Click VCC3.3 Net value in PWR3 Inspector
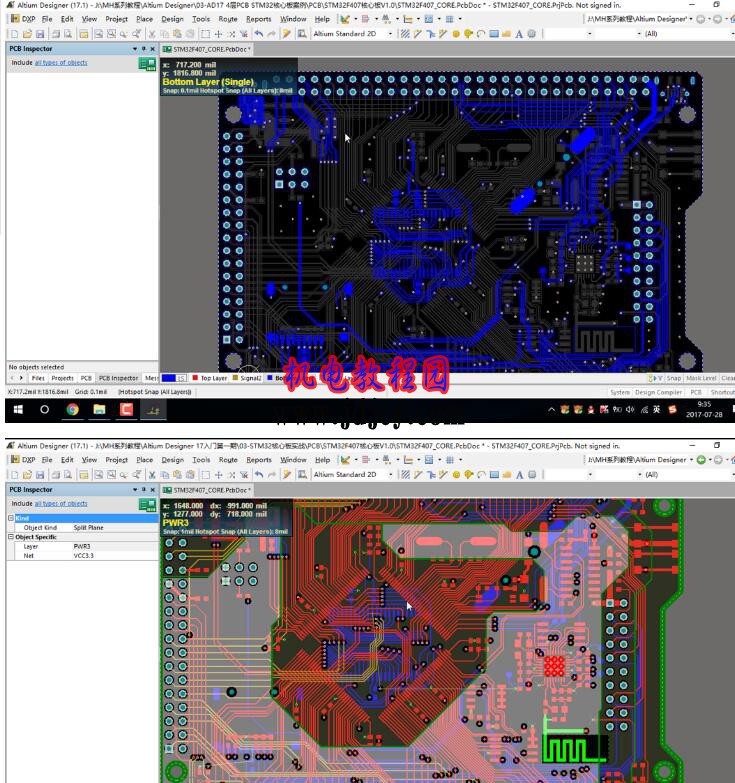735x783 pixels. (x=83, y=556)
